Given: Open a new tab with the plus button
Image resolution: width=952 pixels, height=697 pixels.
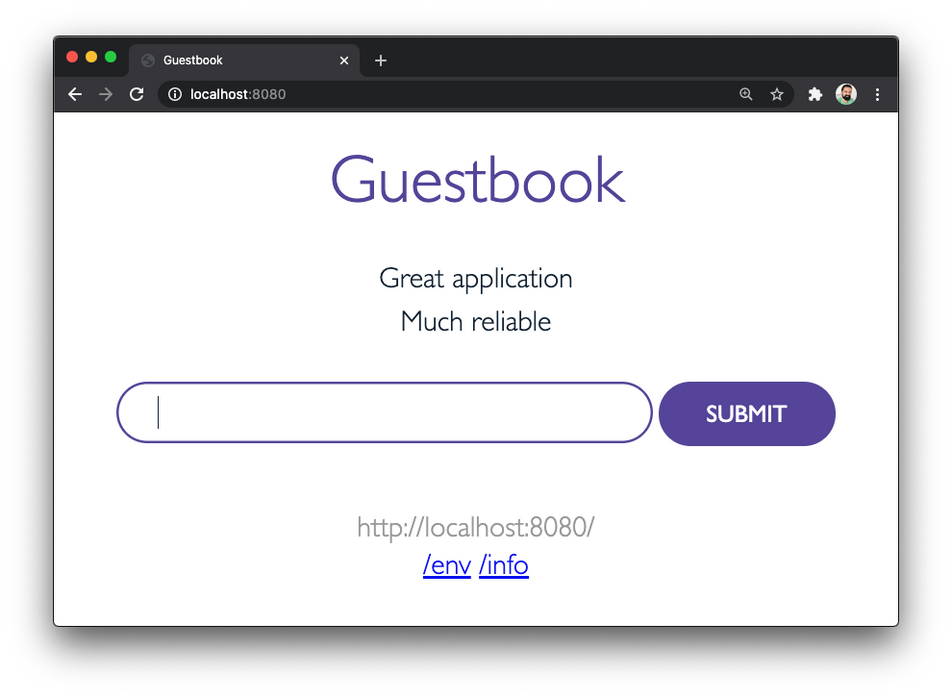Looking at the screenshot, I should [380, 60].
